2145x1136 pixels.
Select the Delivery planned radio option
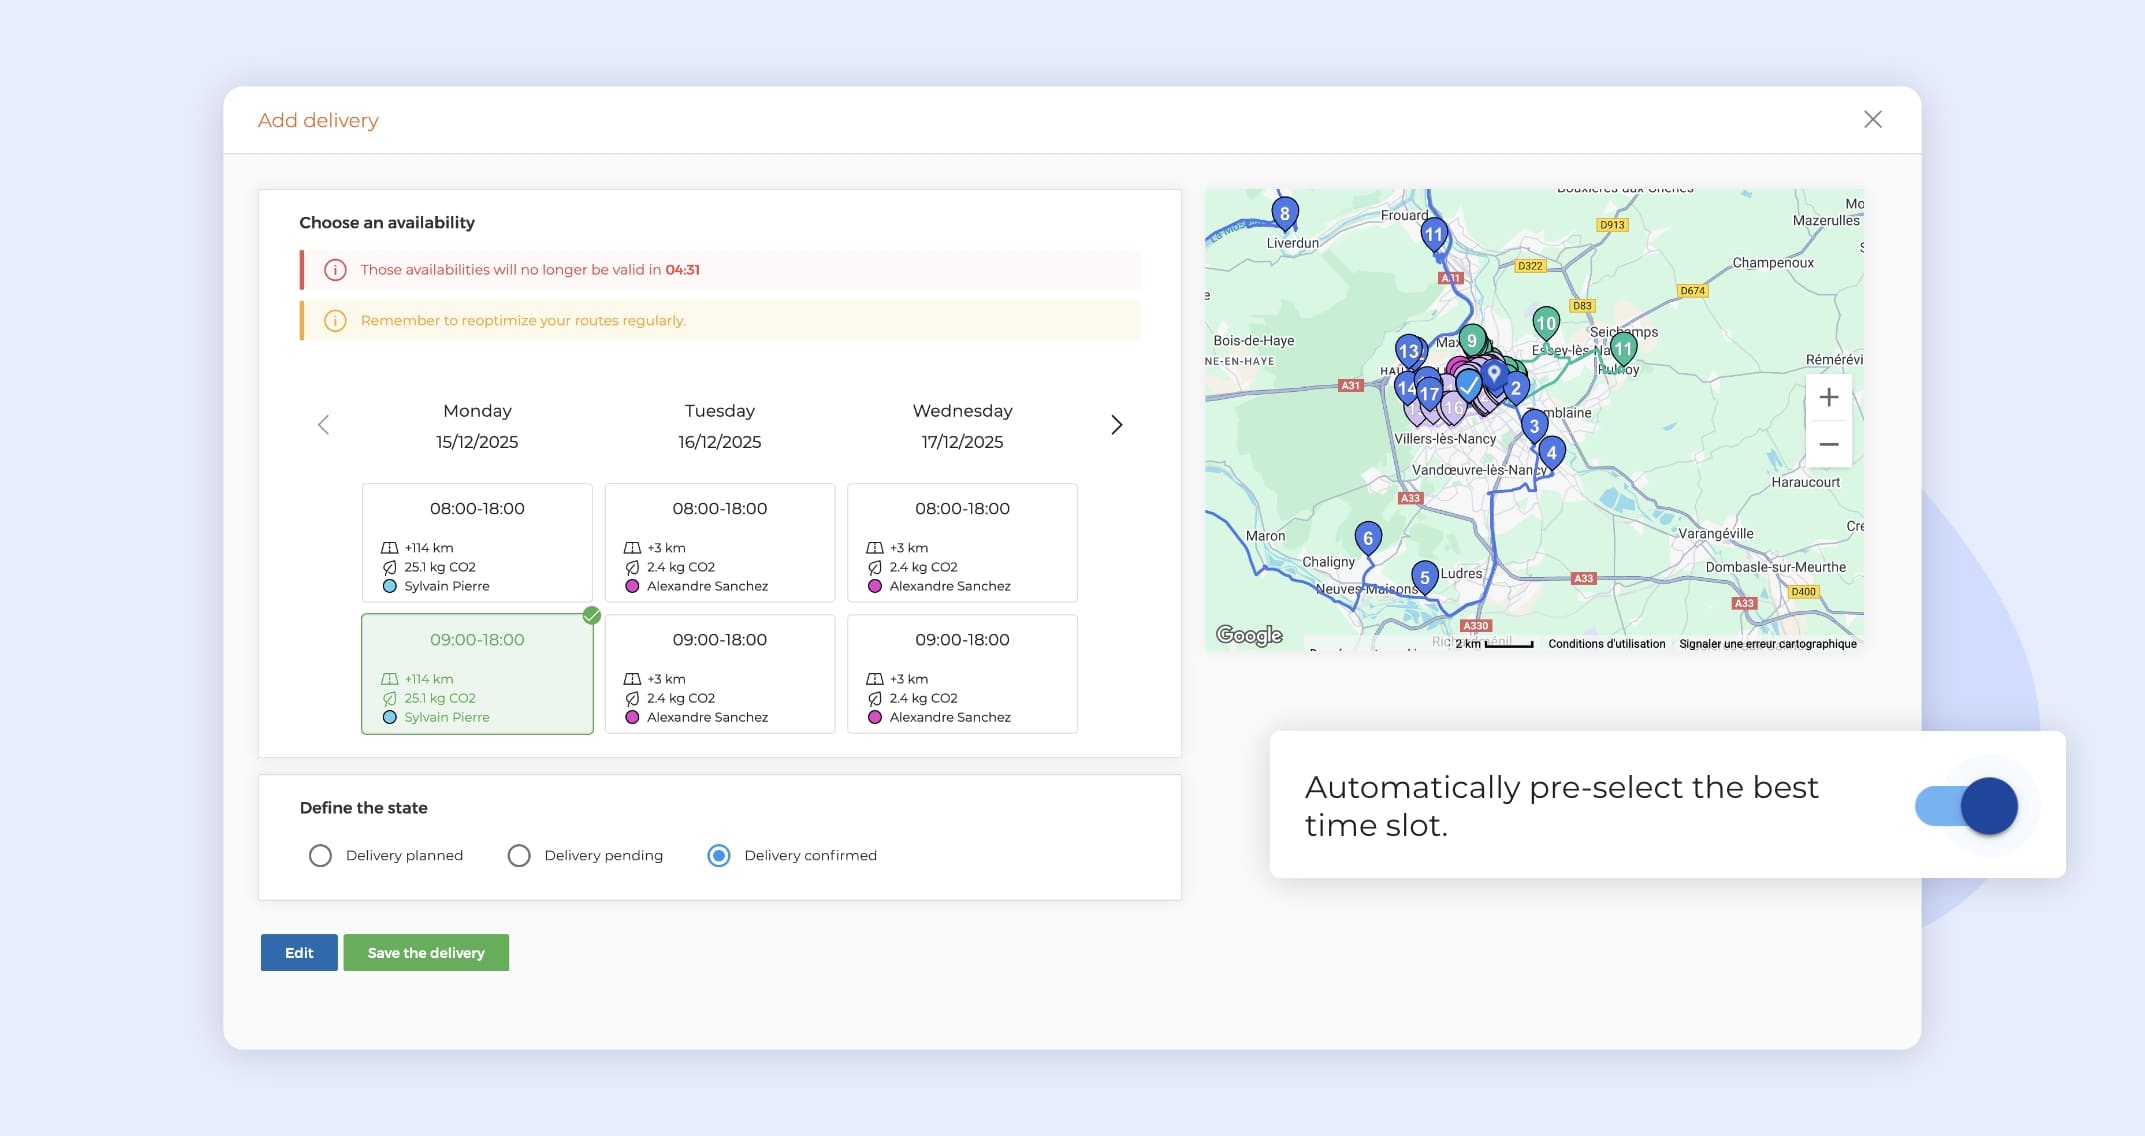320,856
